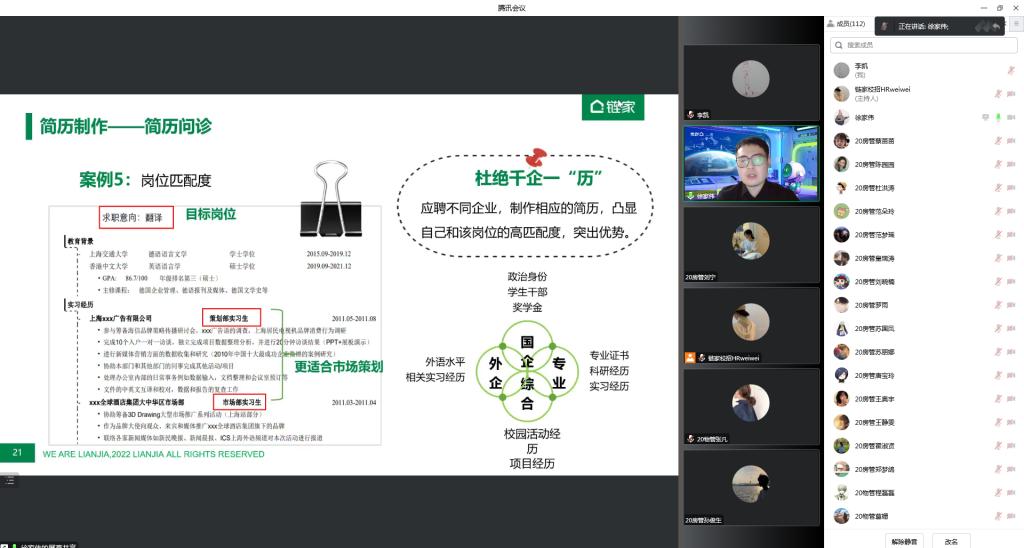
Task: Toggle the microphone for 20房管杜洪涛
Action: coord(997,188)
